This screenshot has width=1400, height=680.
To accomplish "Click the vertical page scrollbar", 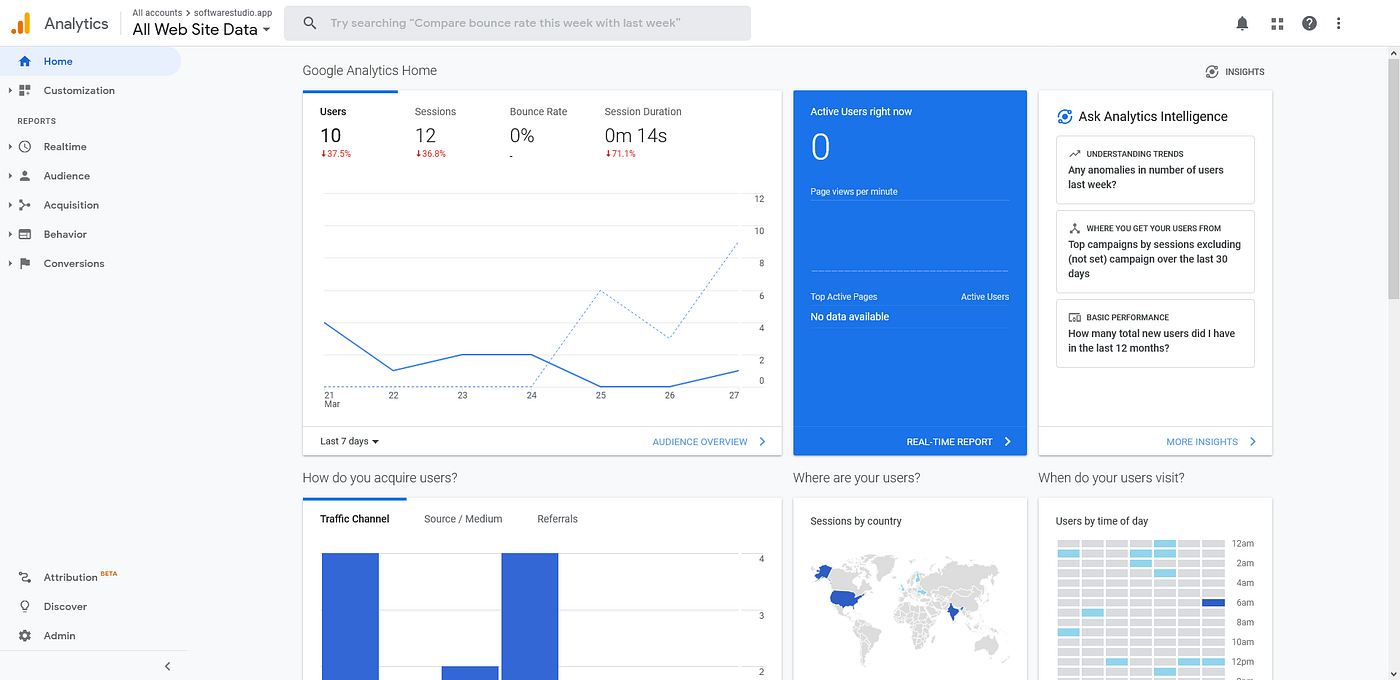I will tap(1393, 180).
